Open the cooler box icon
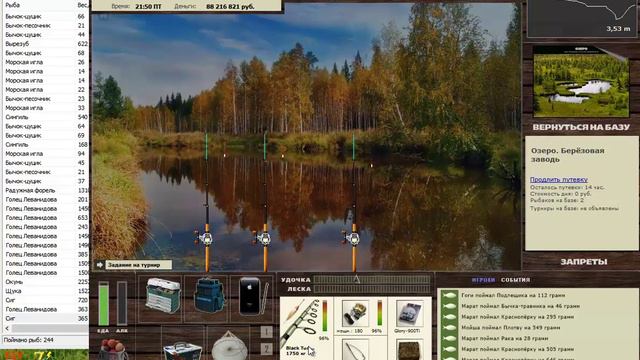The height and width of the screenshot is (360, 640). (182, 351)
